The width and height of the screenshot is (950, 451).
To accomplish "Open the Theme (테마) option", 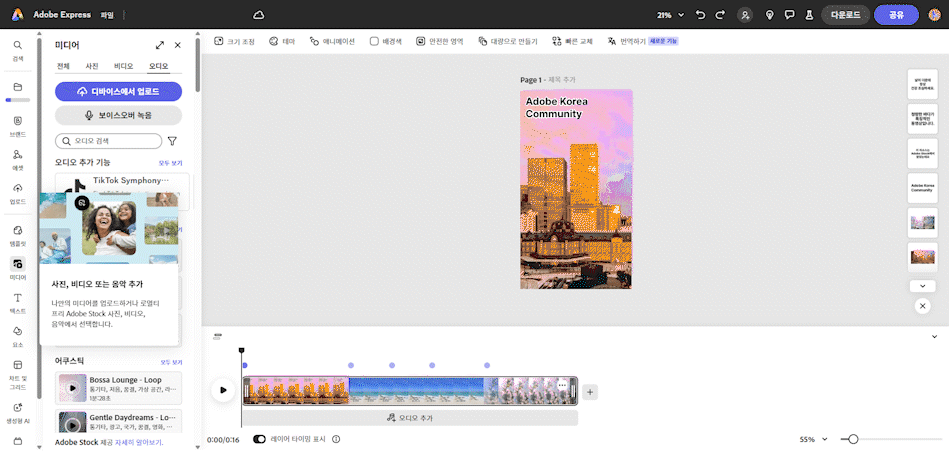I will tap(281, 41).
